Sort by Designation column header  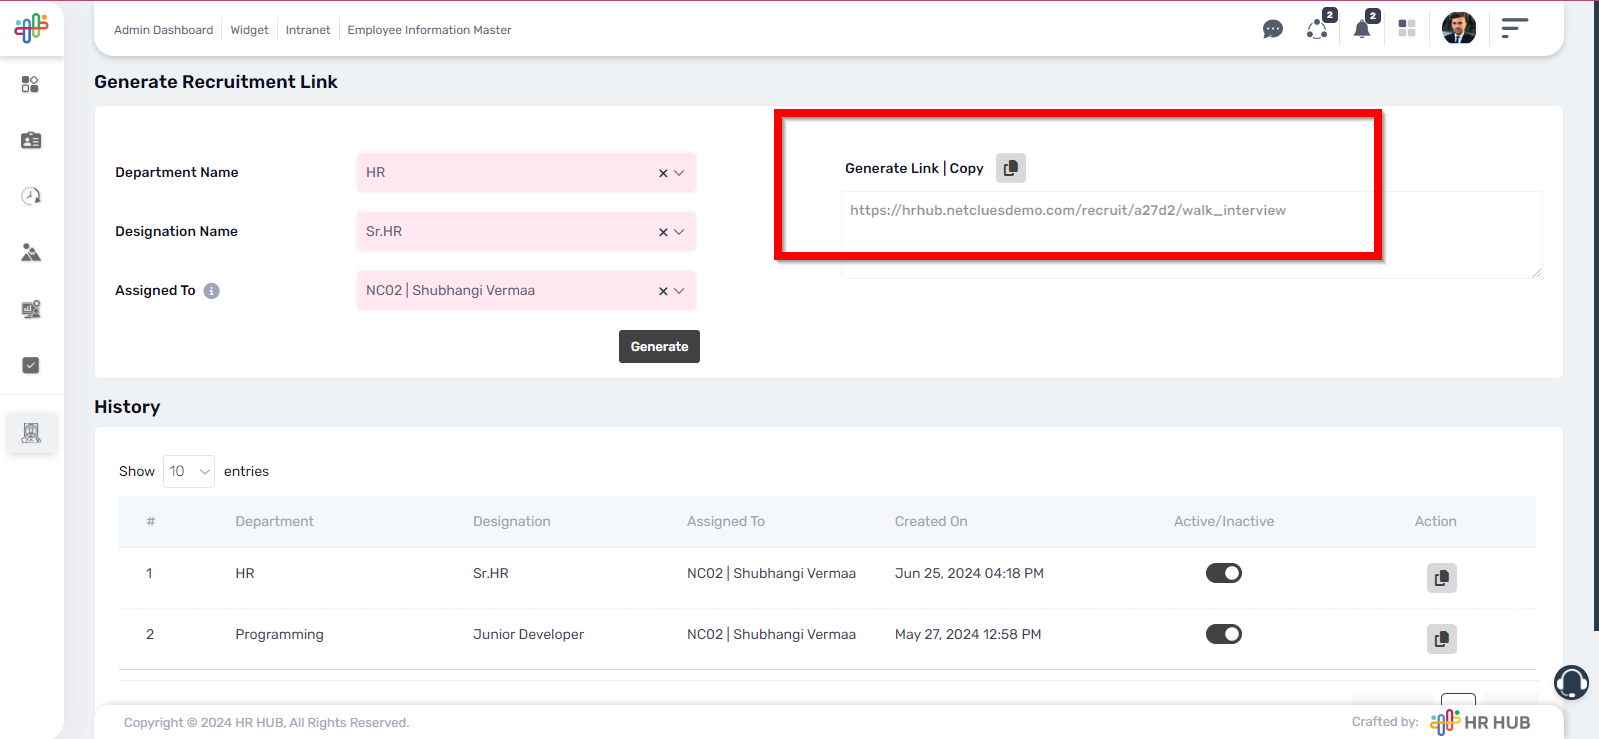tap(511, 521)
